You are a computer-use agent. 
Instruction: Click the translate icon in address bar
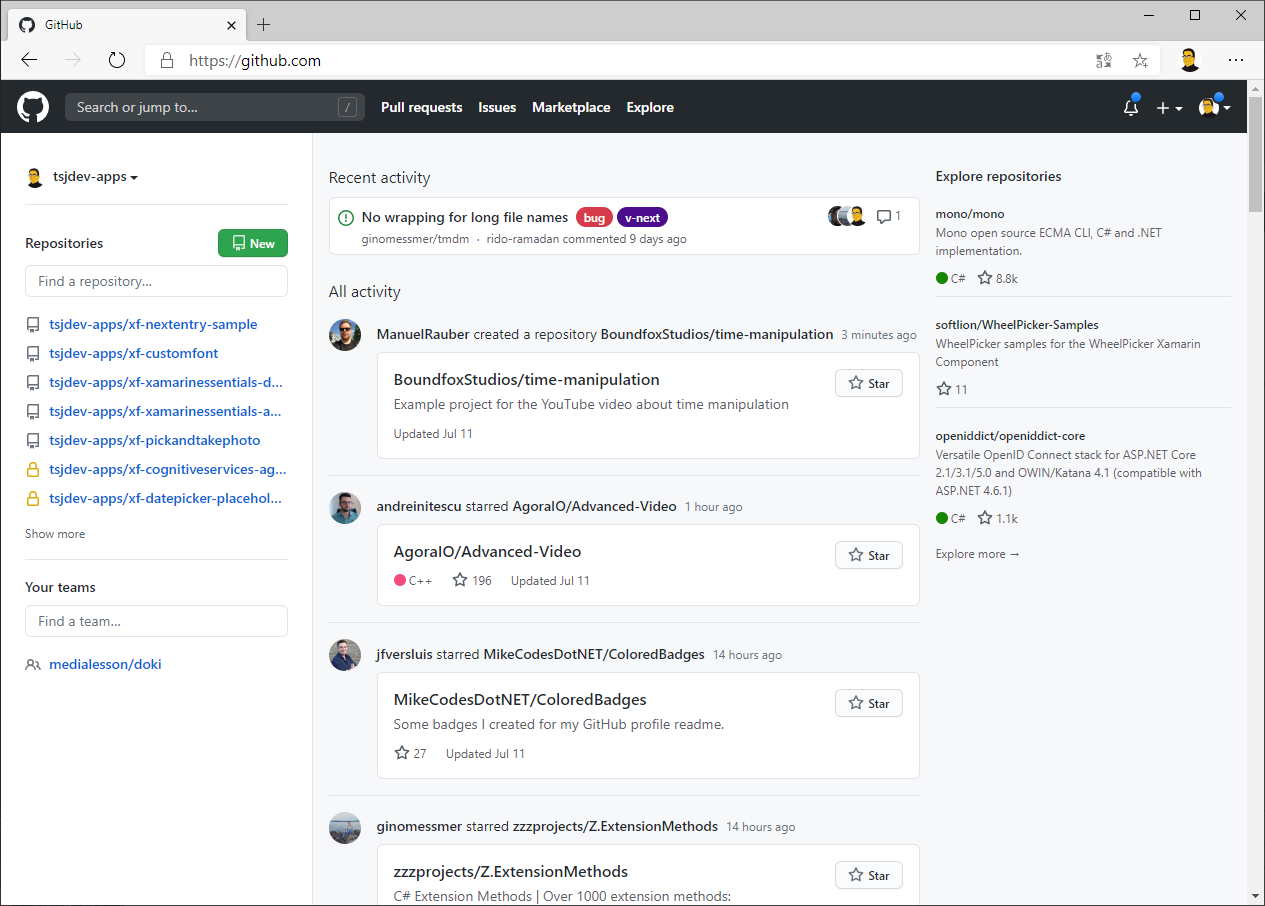[1104, 60]
